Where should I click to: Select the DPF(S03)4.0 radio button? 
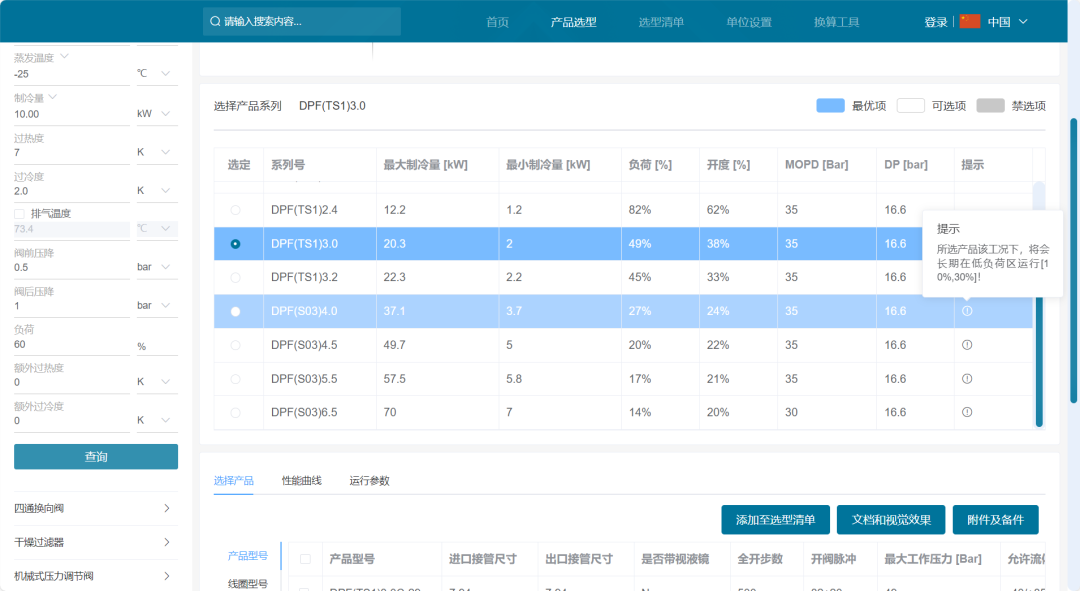tap(236, 311)
